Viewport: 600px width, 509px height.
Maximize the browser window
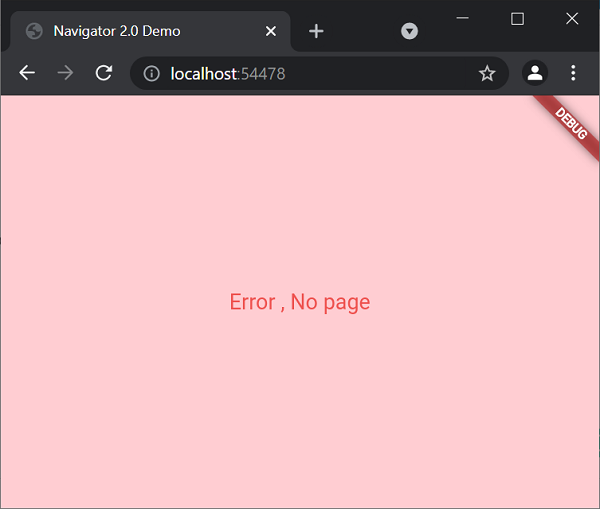pos(517,19)
